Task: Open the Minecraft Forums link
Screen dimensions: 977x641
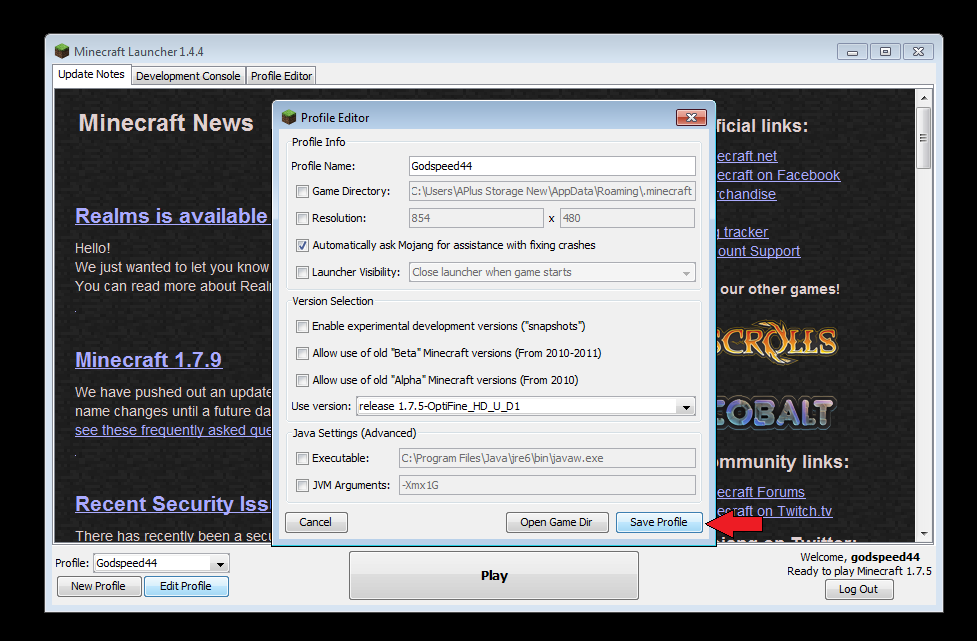Action: (761, 492)
